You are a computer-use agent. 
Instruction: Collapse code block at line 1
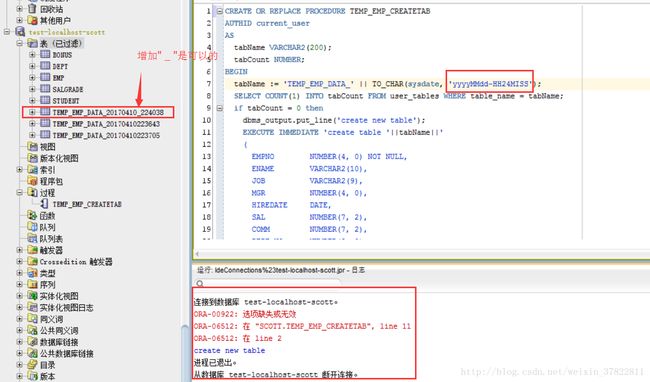point(220,11)
